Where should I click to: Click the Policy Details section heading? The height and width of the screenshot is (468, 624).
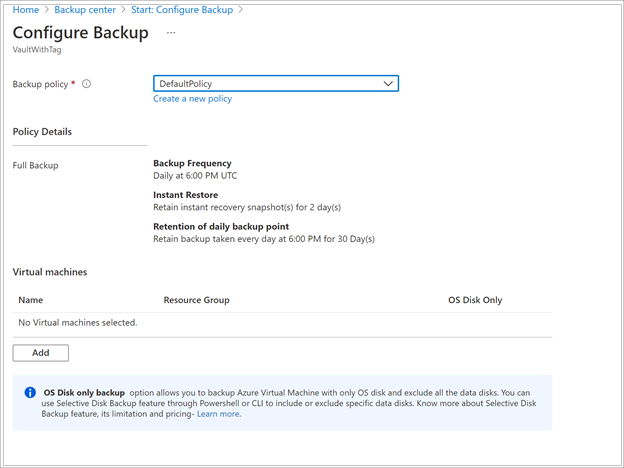[42, 131]
